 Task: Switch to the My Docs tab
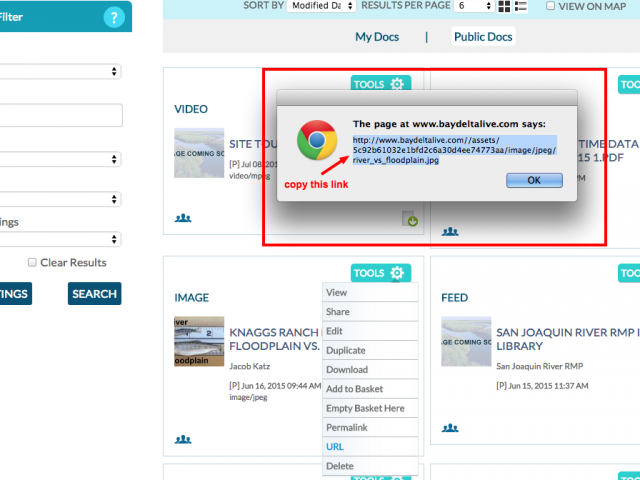pyautogui.click(x=377, y=37)
